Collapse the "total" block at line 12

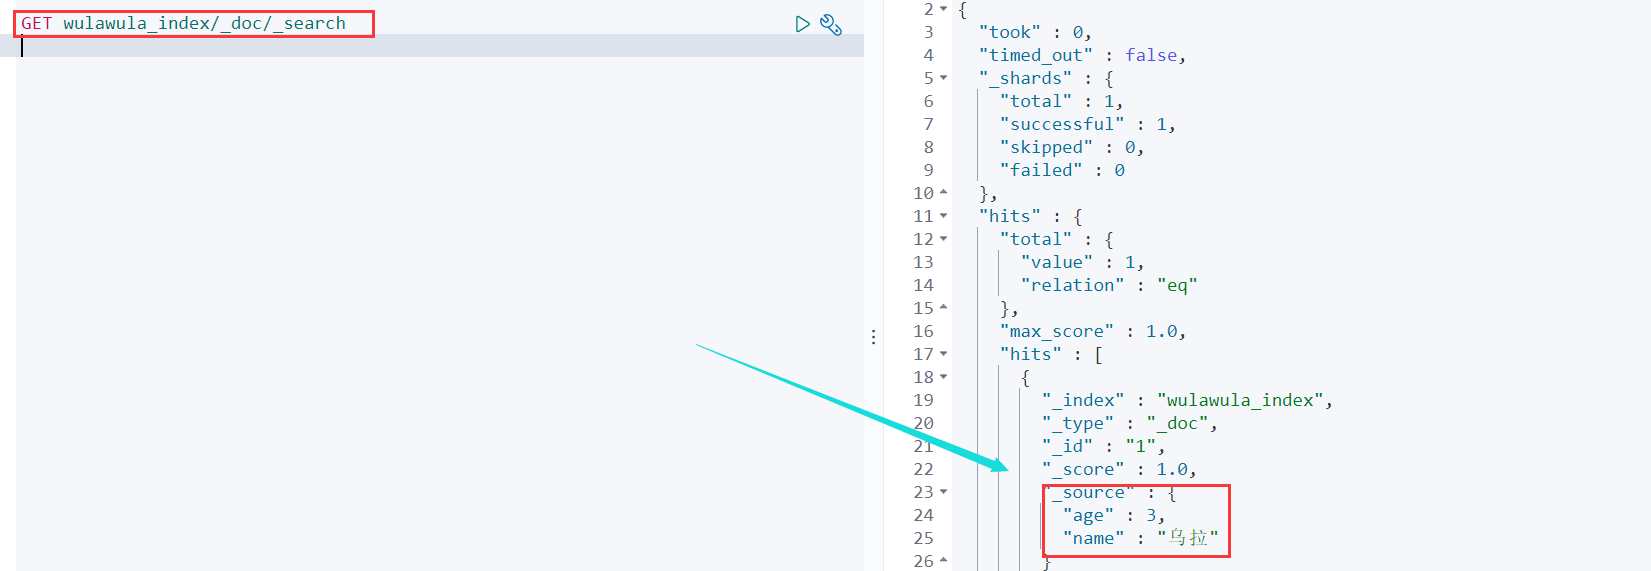(943, 239)
